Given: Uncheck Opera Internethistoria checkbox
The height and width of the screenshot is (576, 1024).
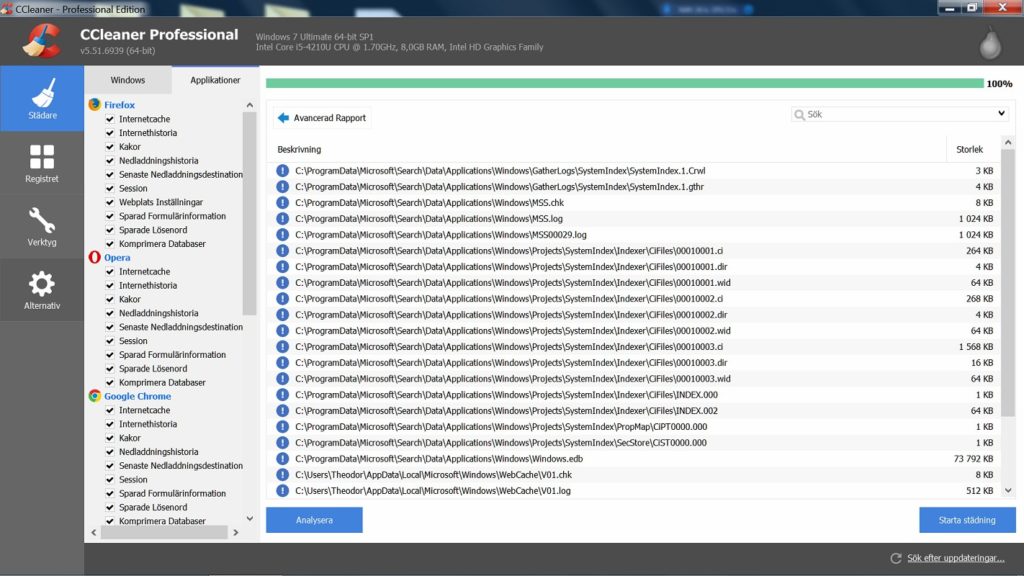Looking at the screenshot, I should click(x=110, y=285).
